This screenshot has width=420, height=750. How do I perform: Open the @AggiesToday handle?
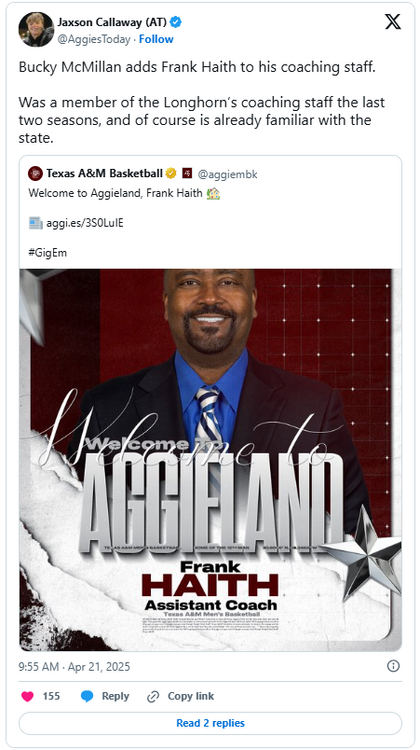94,39
